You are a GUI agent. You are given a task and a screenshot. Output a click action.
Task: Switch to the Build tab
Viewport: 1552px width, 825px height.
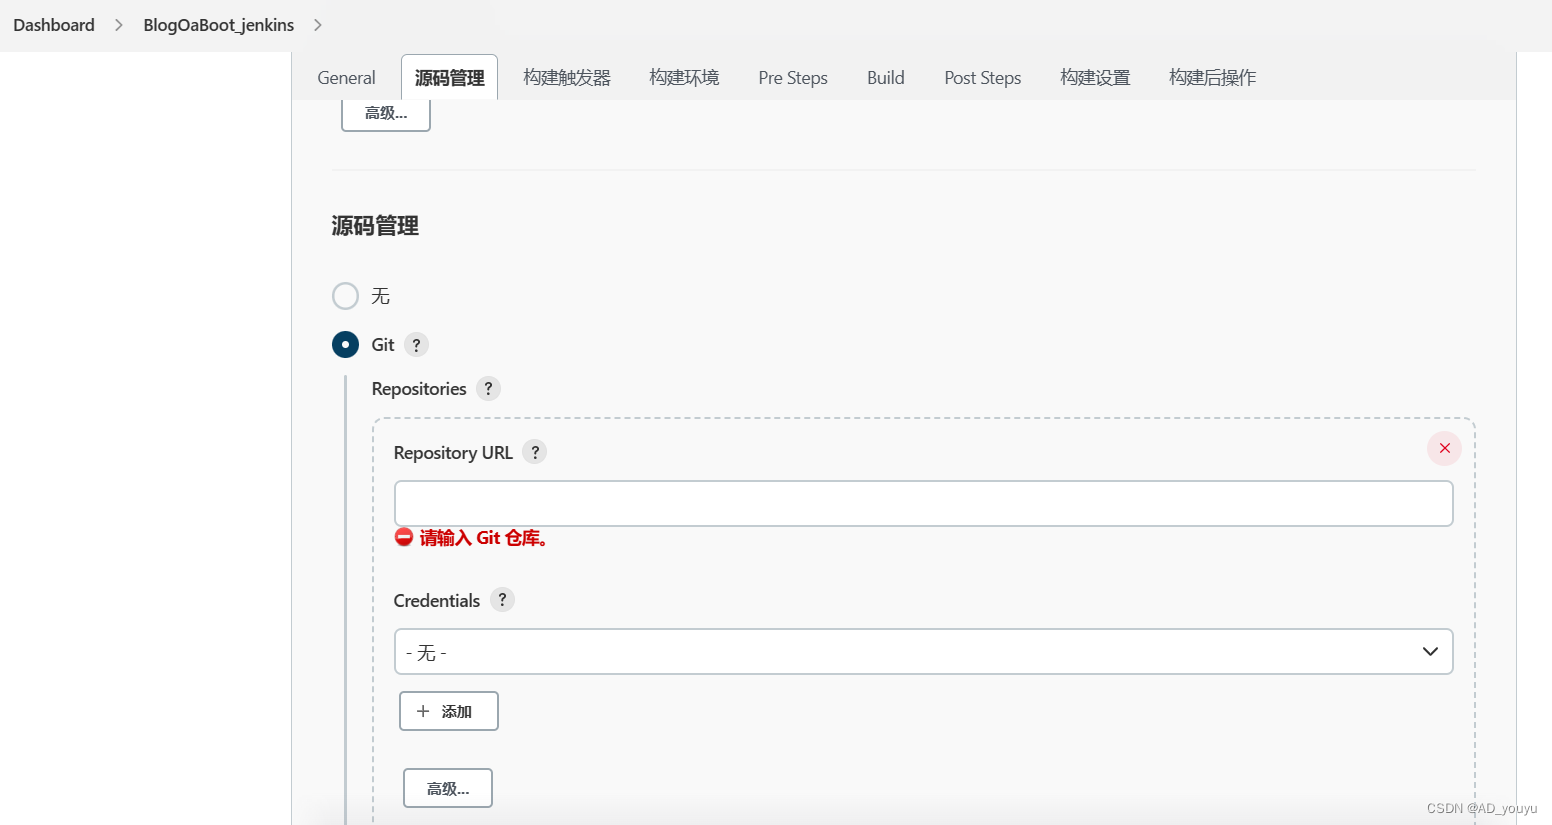click(x=885, y=77)
